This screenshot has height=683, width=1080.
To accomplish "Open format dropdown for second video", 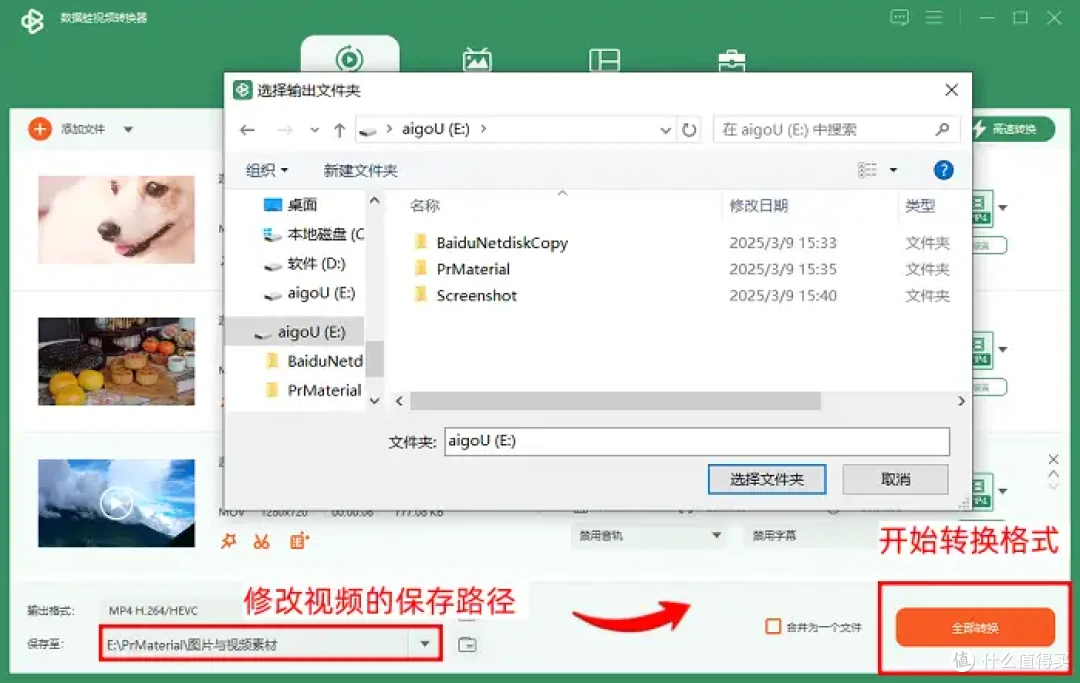I will (x=1003, y=349).
